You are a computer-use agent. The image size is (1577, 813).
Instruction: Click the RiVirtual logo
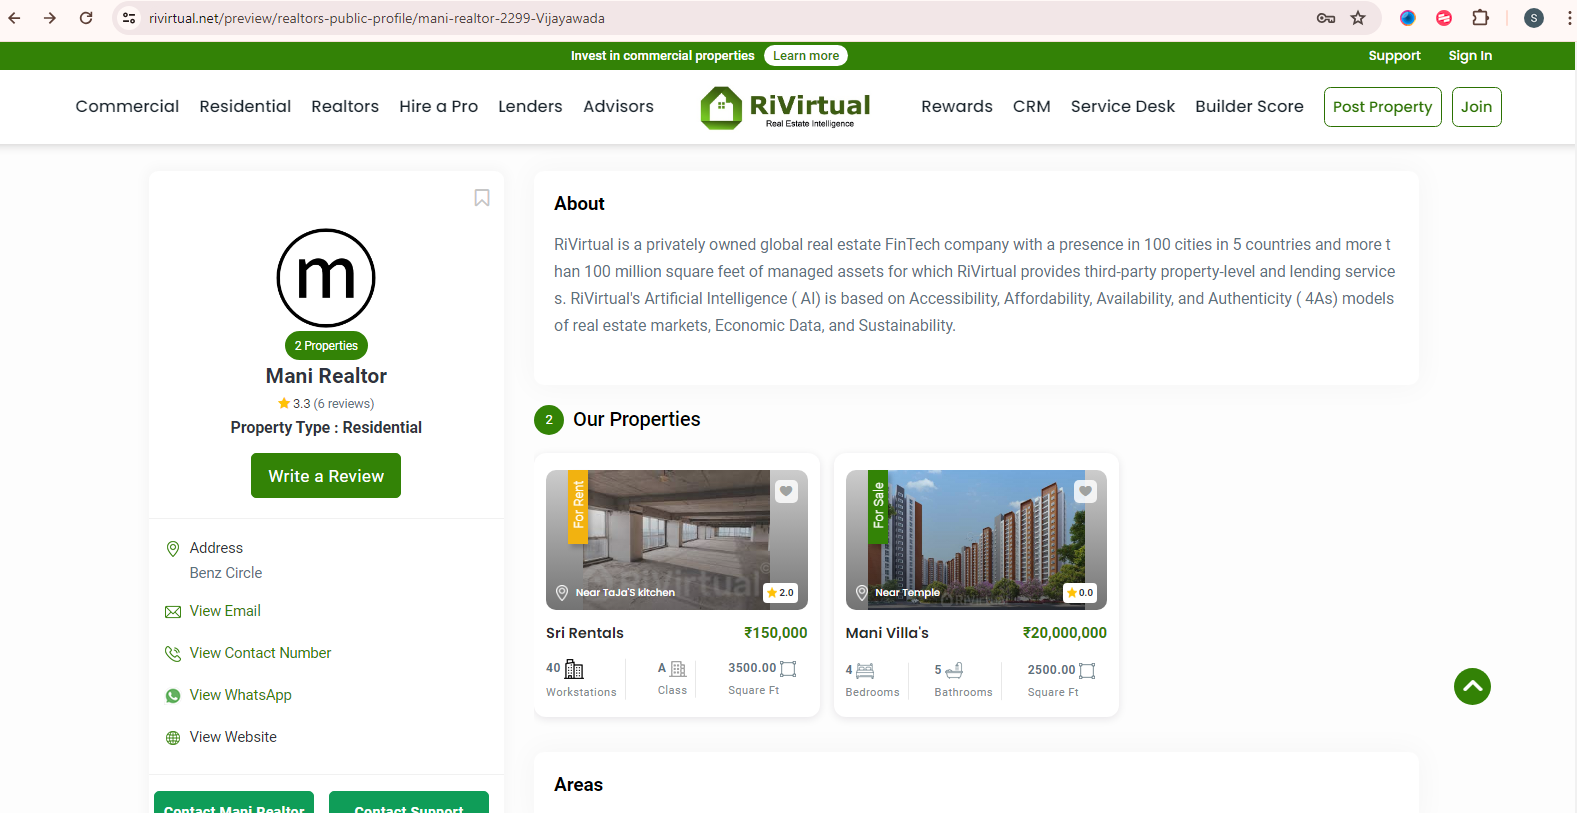click(786, 107)
